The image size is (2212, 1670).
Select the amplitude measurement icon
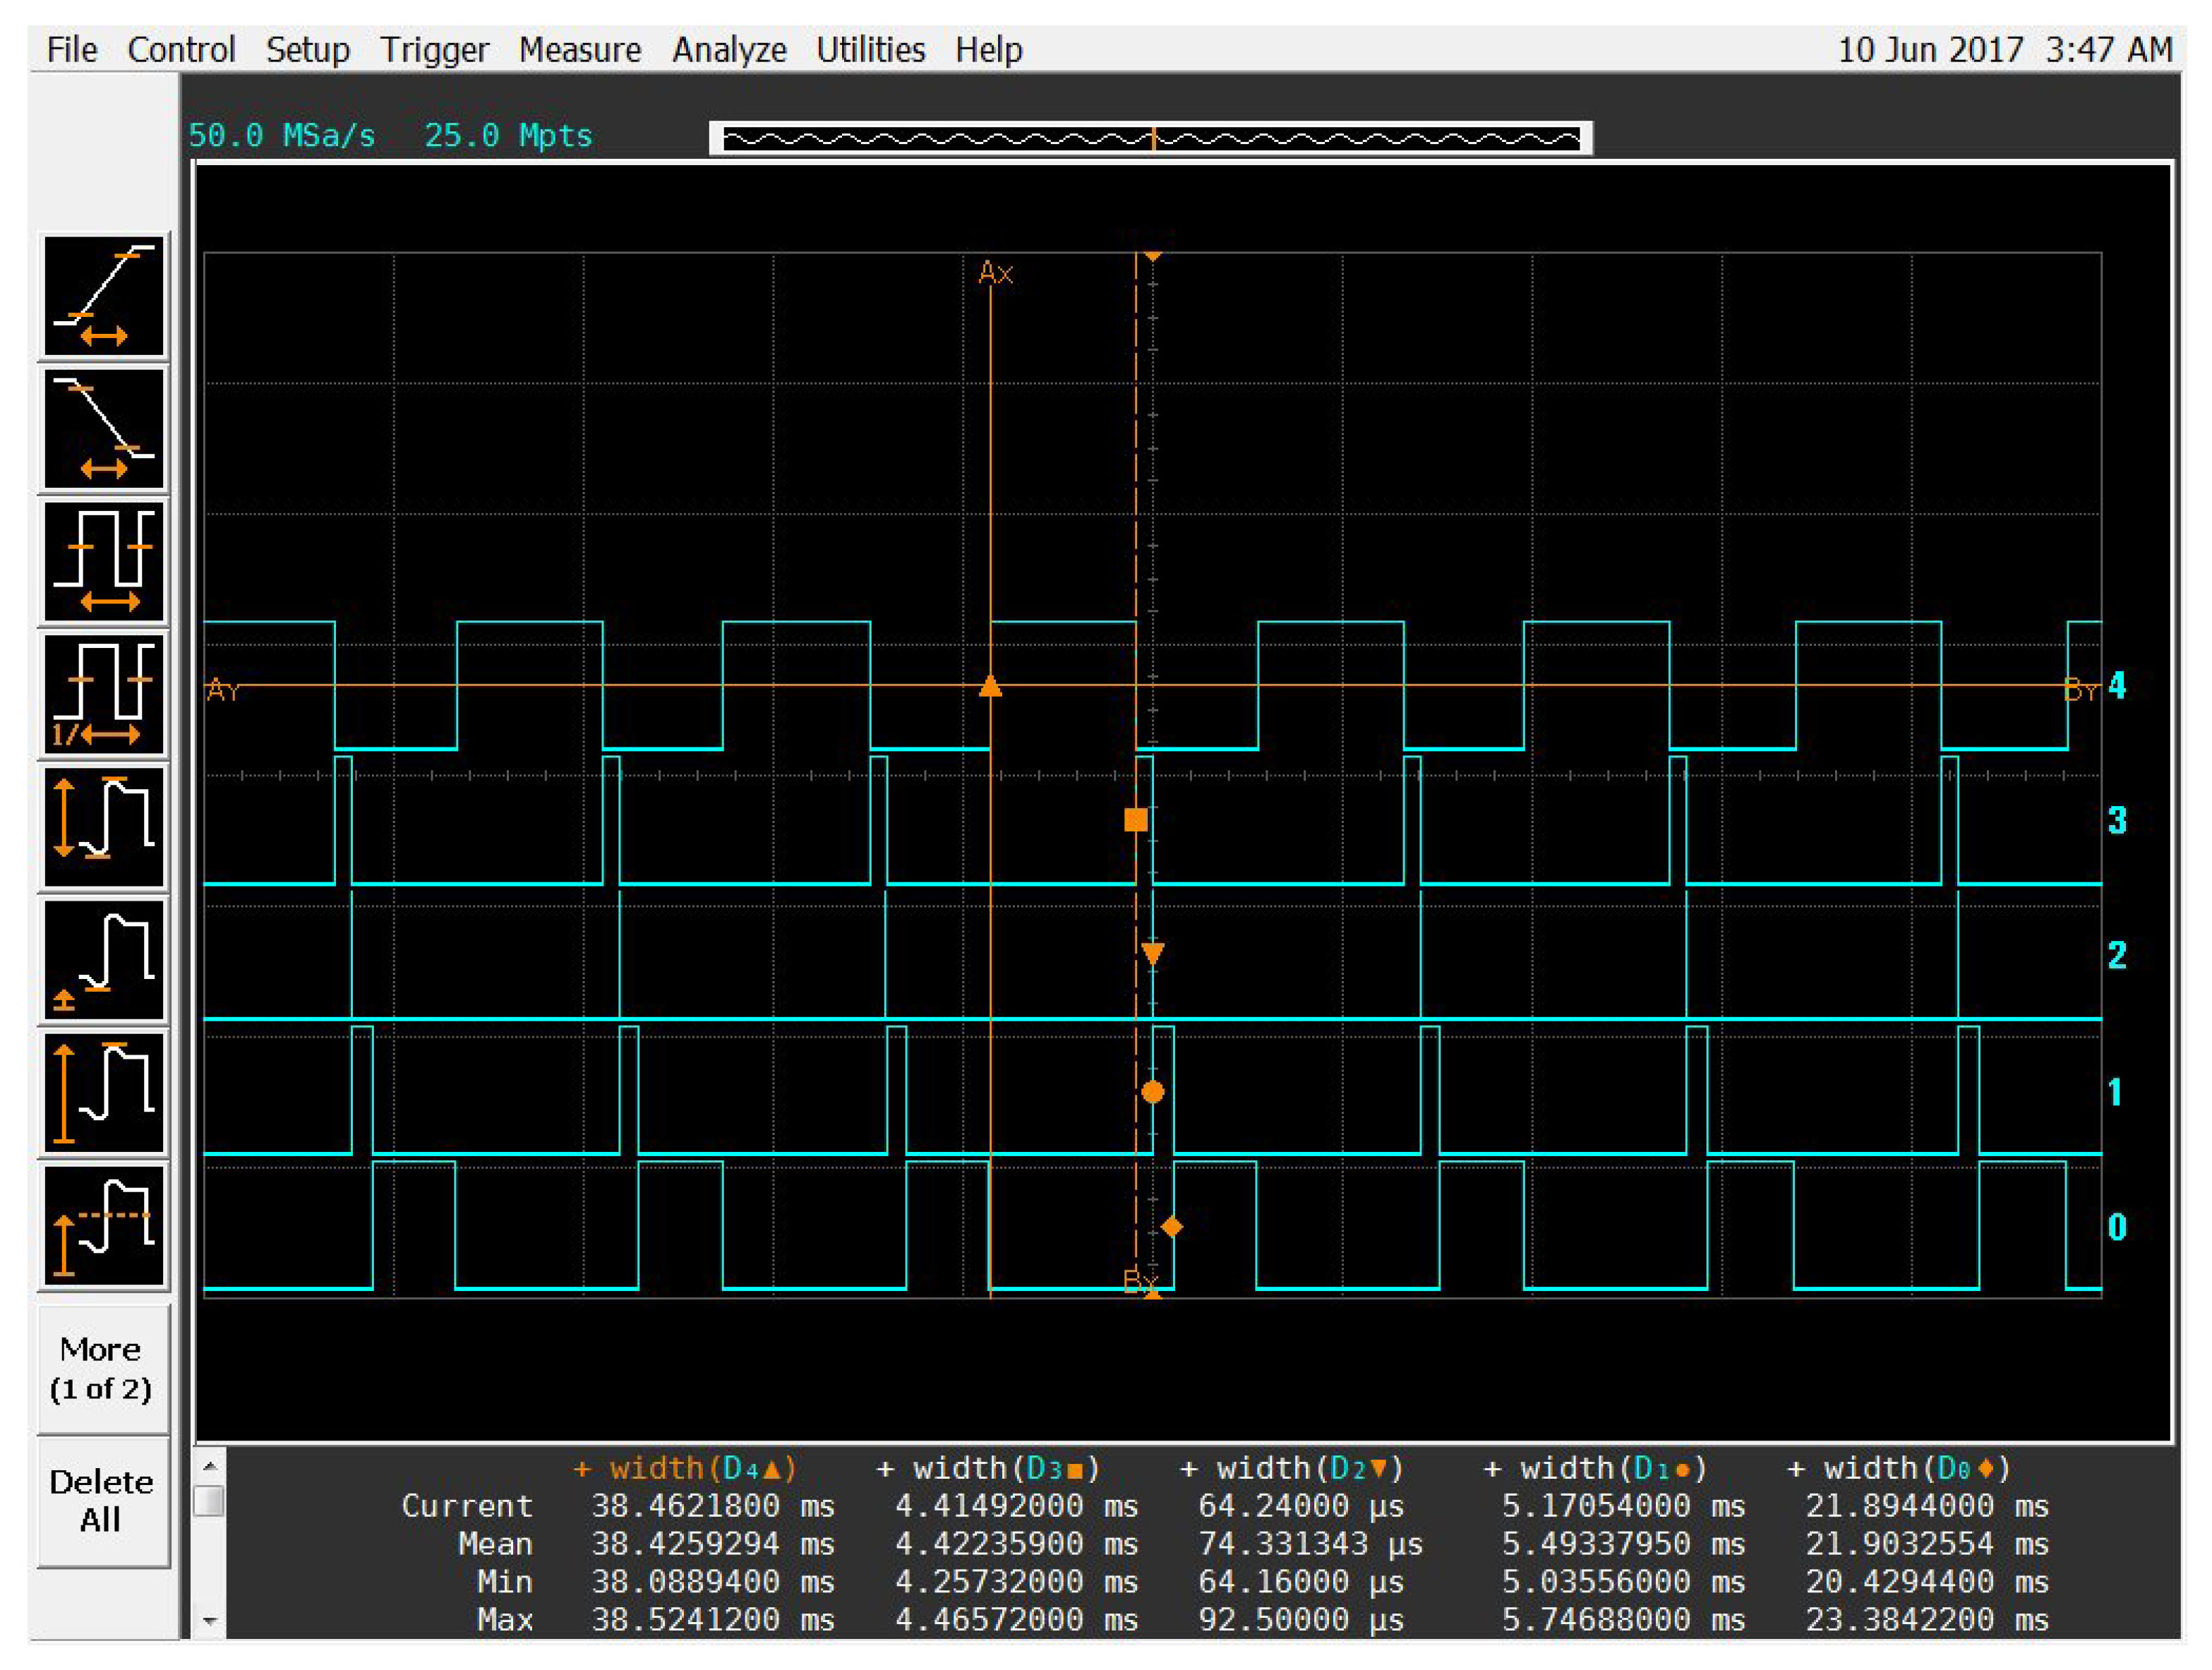104,1093
